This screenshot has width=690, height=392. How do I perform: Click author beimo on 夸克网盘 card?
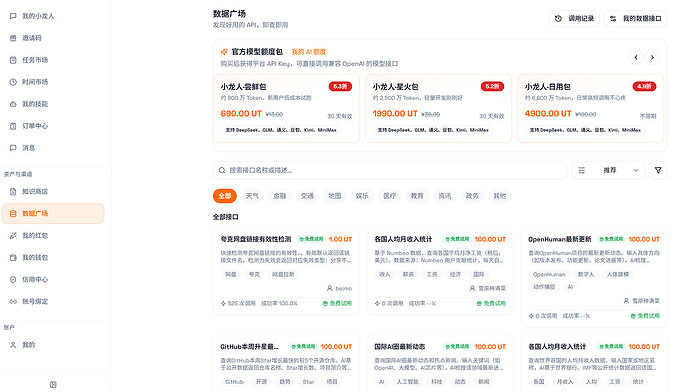(339, 289)
